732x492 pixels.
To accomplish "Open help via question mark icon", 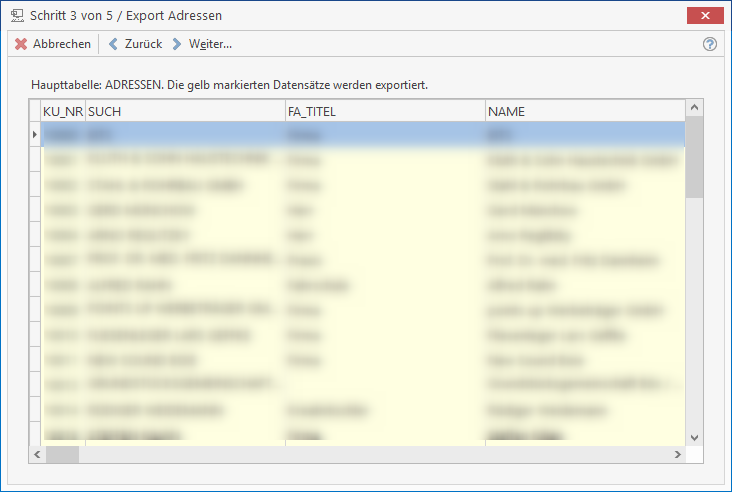I will [x=710, y=44].
